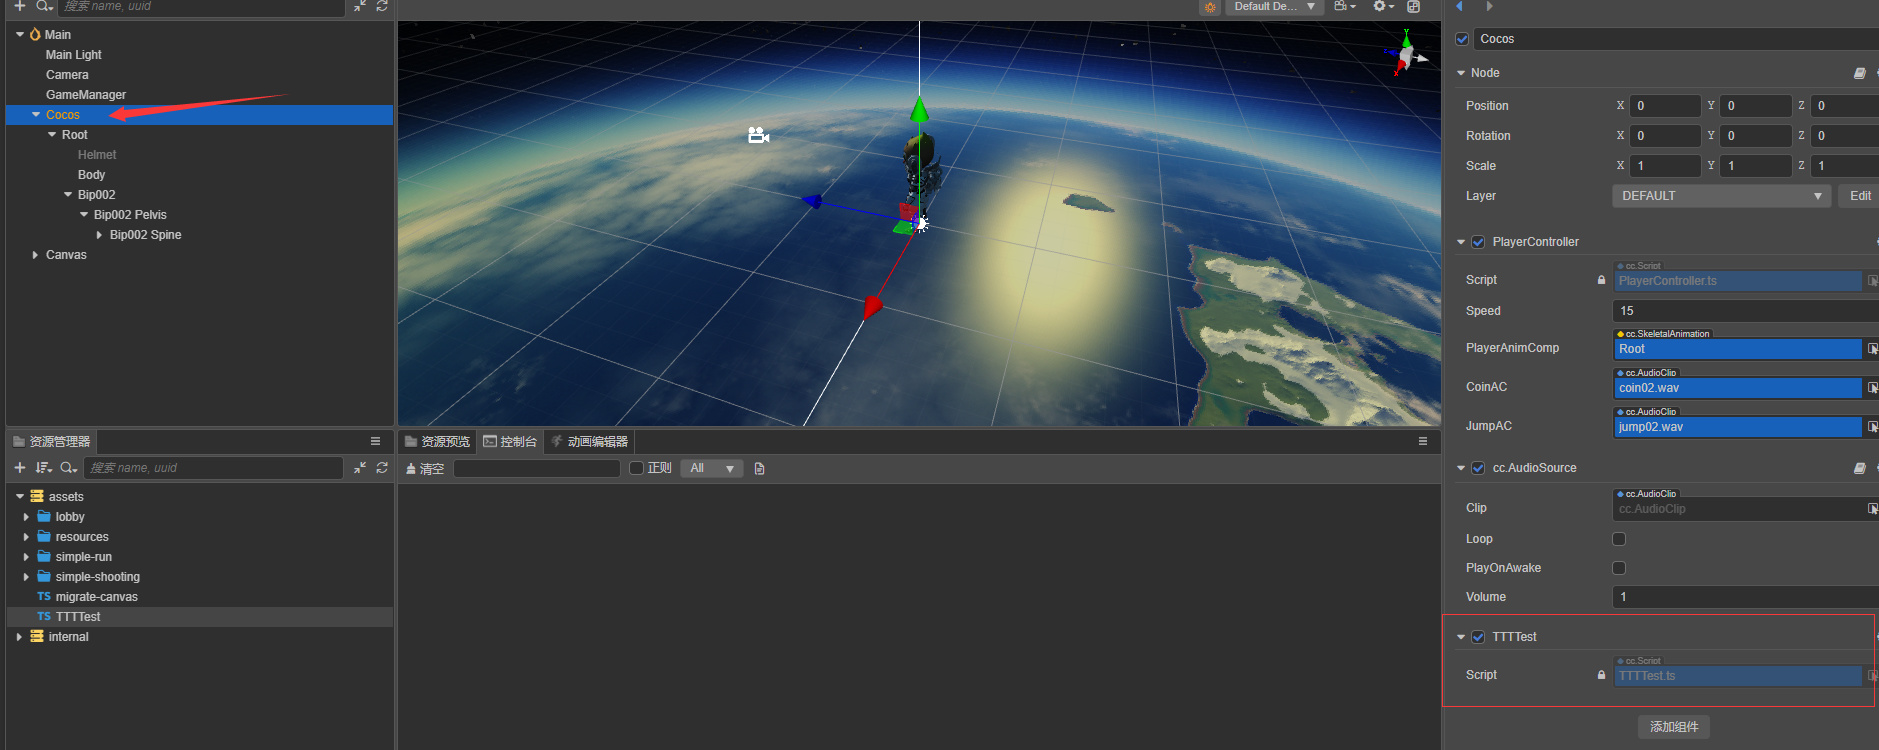Disable the TTTTest component
1879x750 pixels.
click(x=1478, y=637)
